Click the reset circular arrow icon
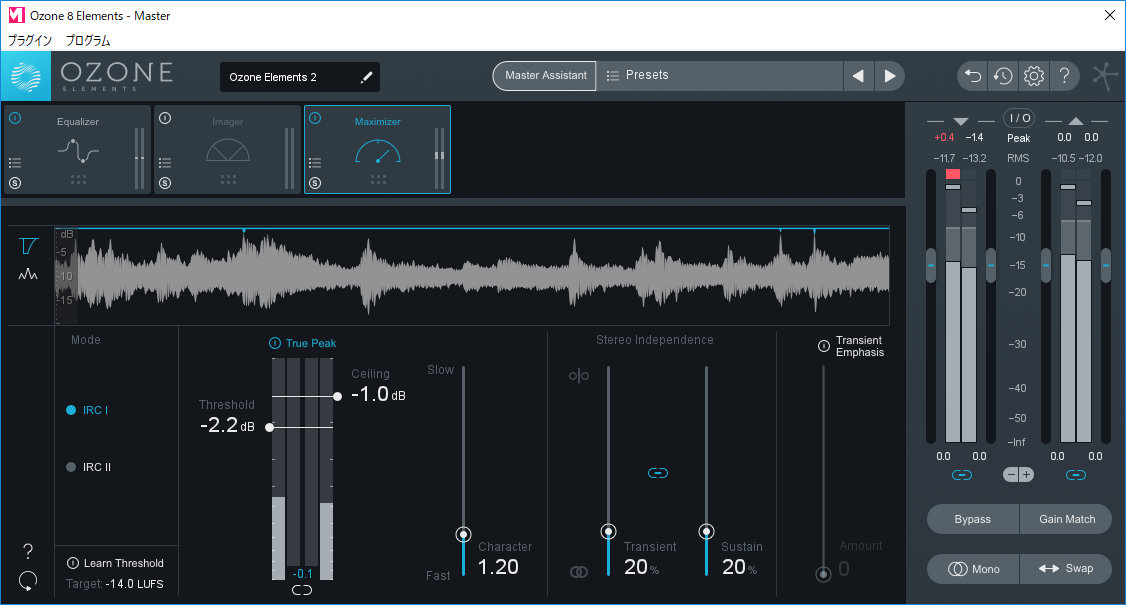Image resolution: width=1126 pixels, height=605 pixels. [x=28, y=581]
